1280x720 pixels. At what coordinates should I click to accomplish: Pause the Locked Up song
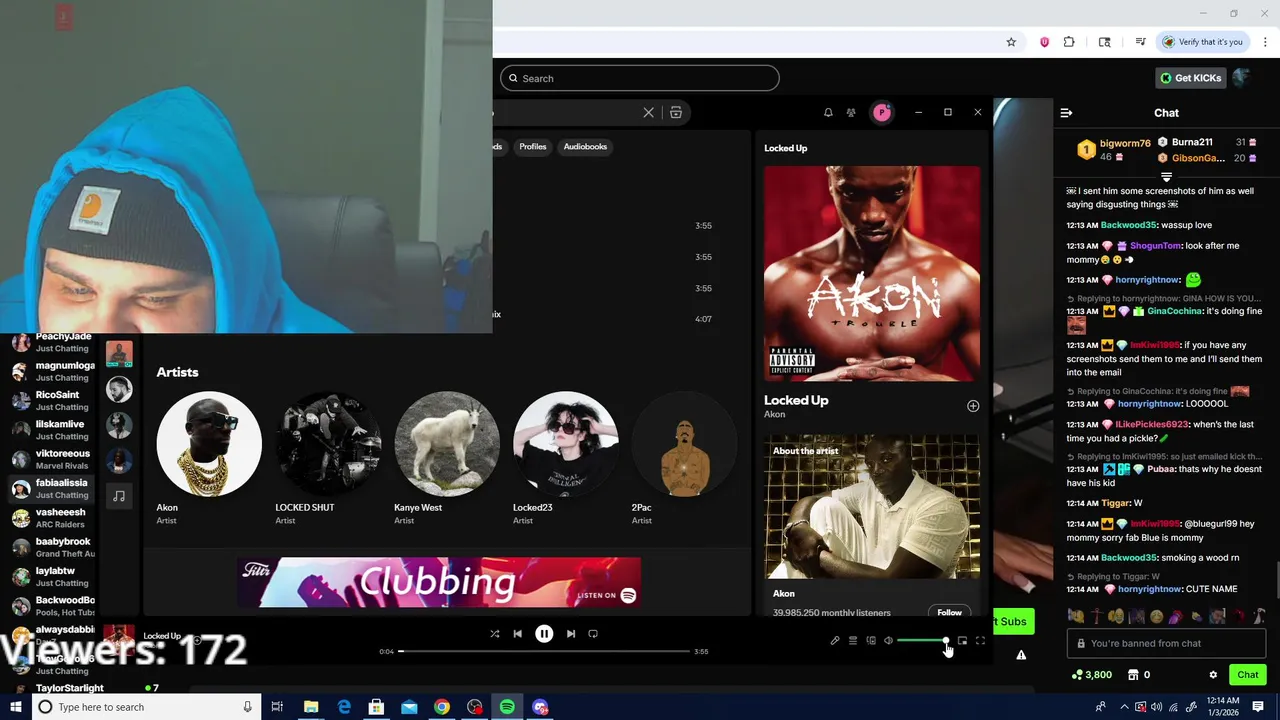coord(544,634)
